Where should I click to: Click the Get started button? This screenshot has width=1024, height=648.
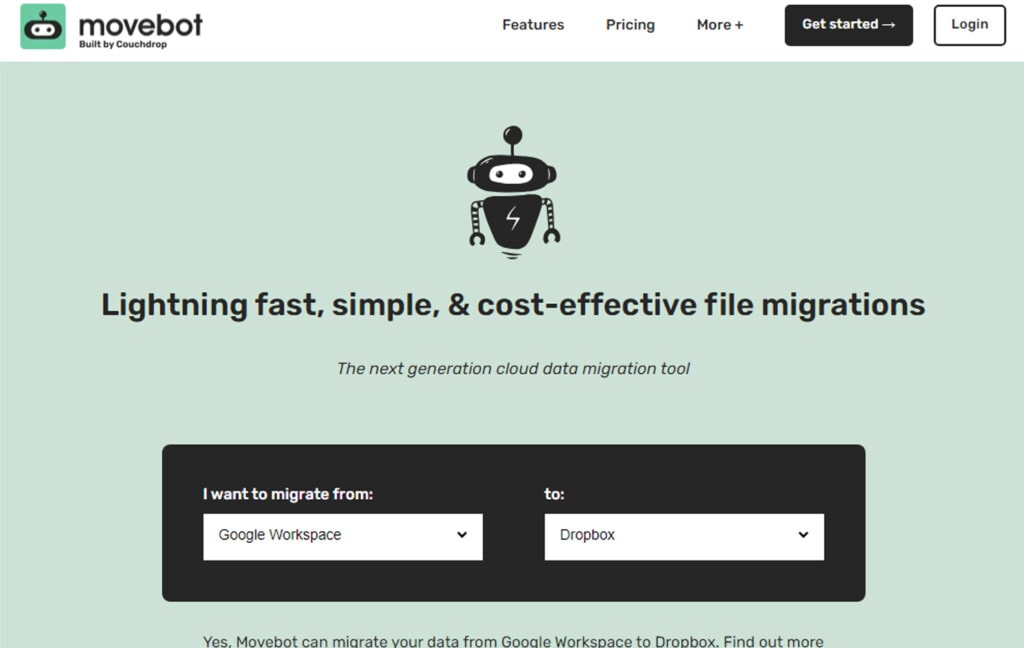[848, 25]
